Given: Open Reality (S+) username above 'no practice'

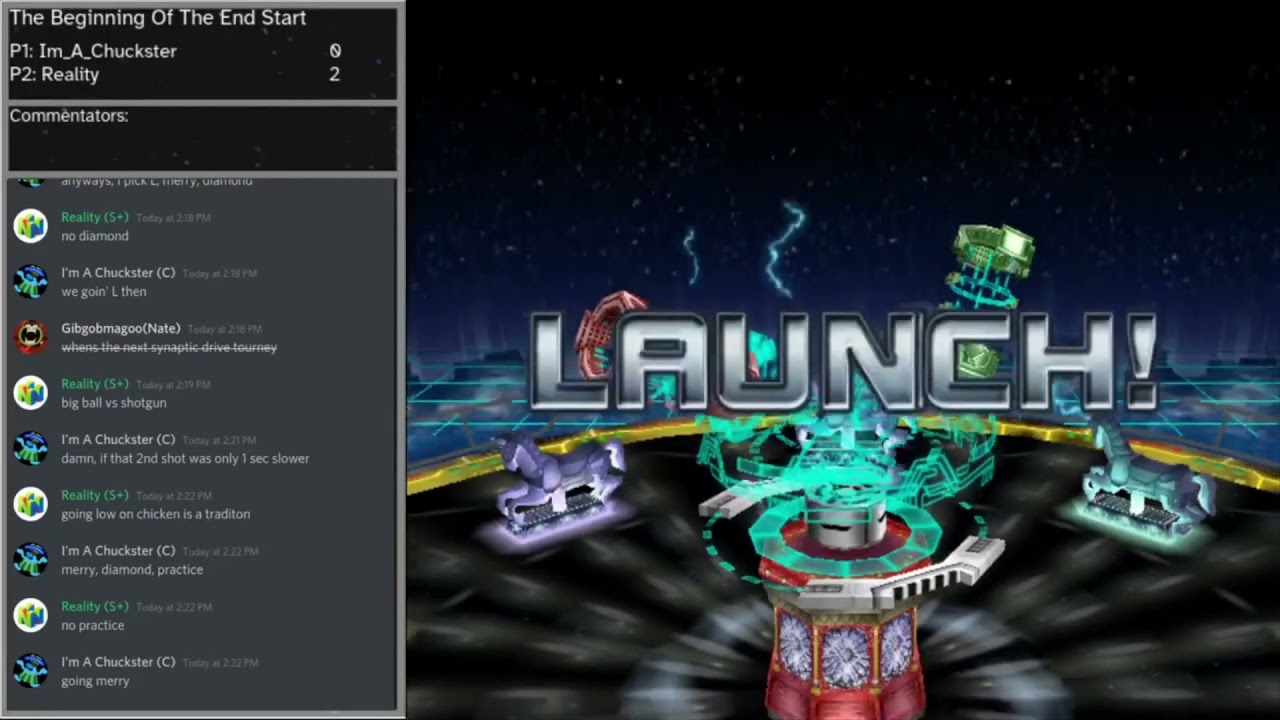Looking at the screenshot, I should pyautogui.click(x=95, y=606).
